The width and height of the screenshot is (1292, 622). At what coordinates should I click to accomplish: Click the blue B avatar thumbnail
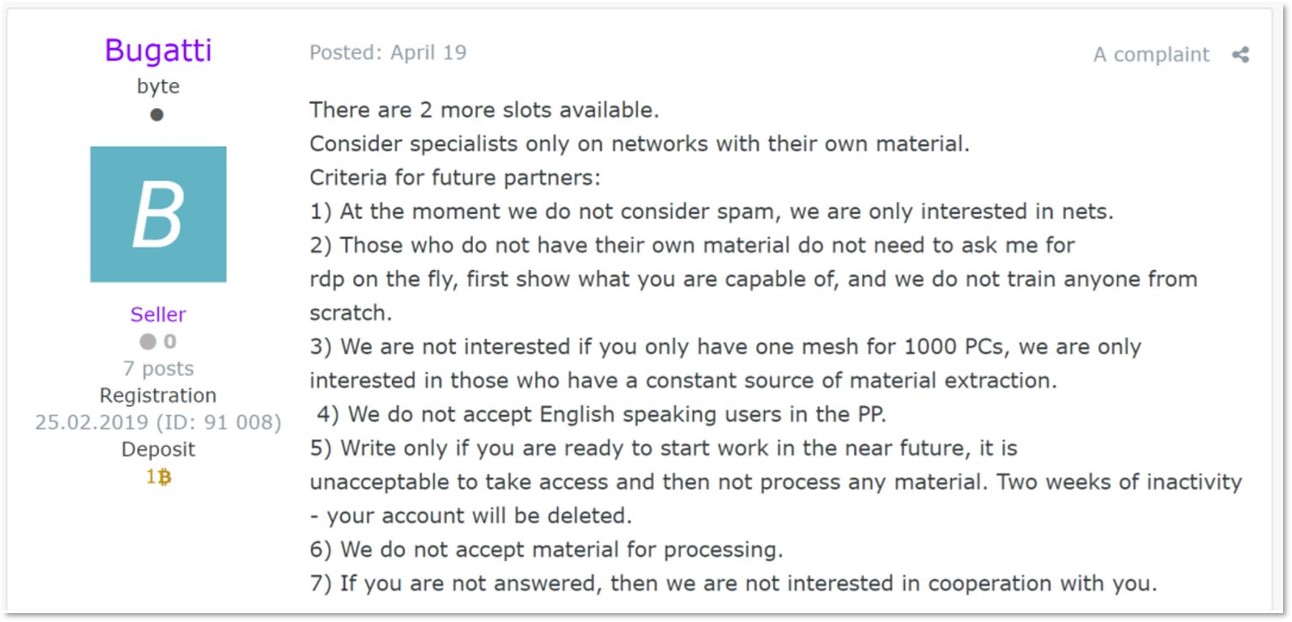click(x=158, y=214)
